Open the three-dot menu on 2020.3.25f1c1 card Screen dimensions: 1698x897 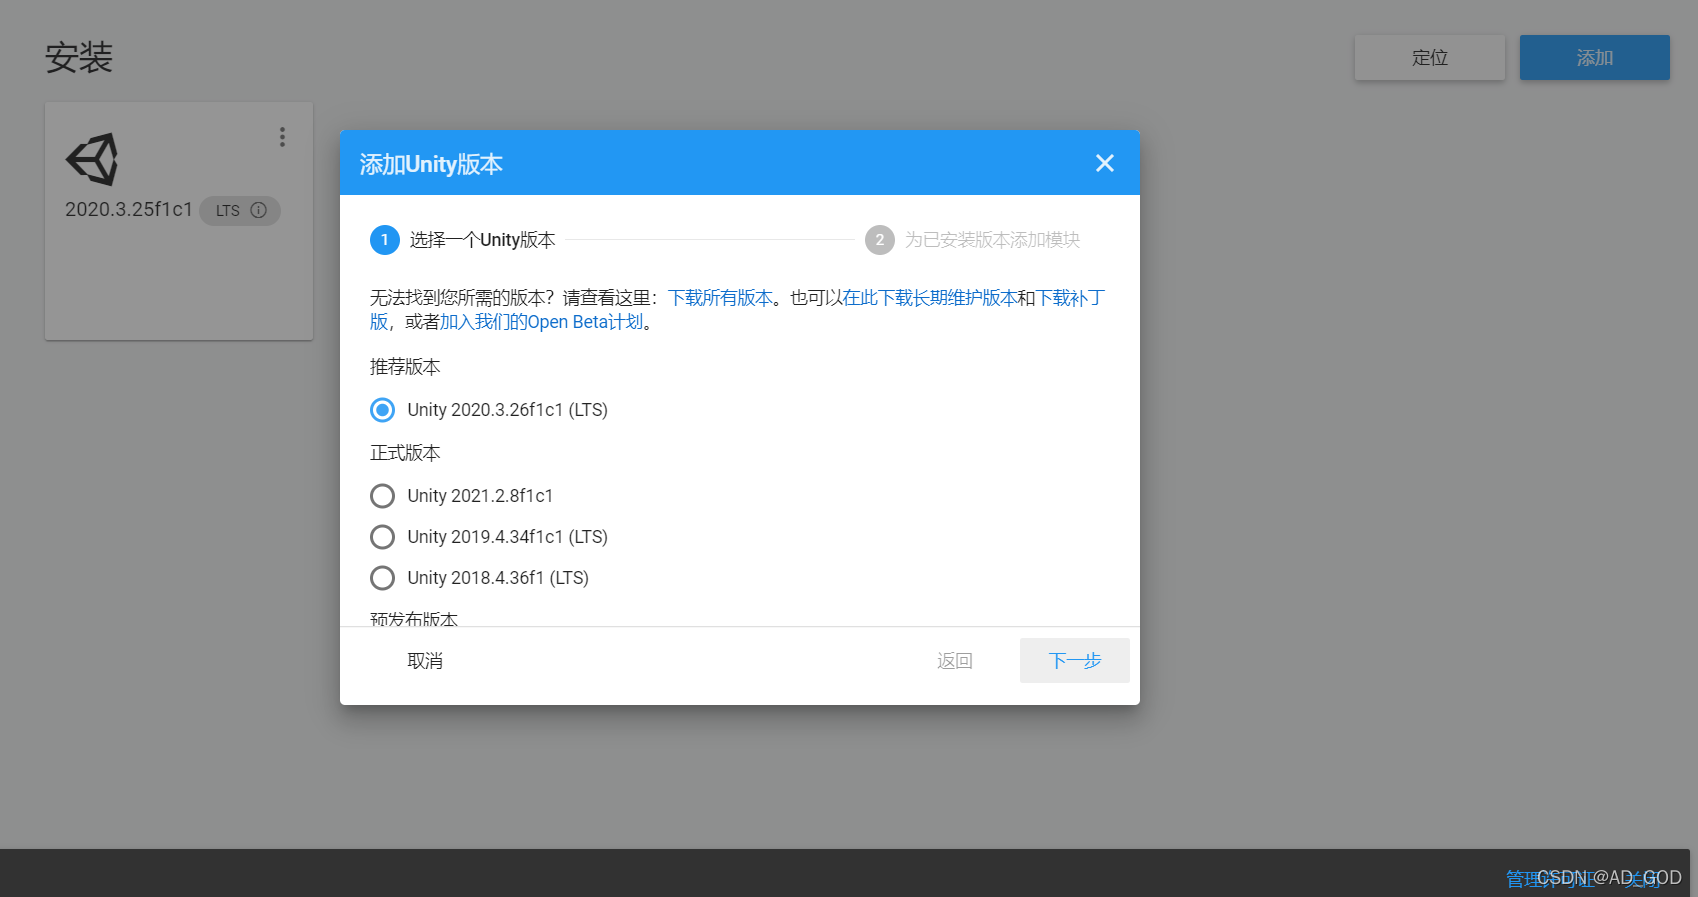pos(282,137)
